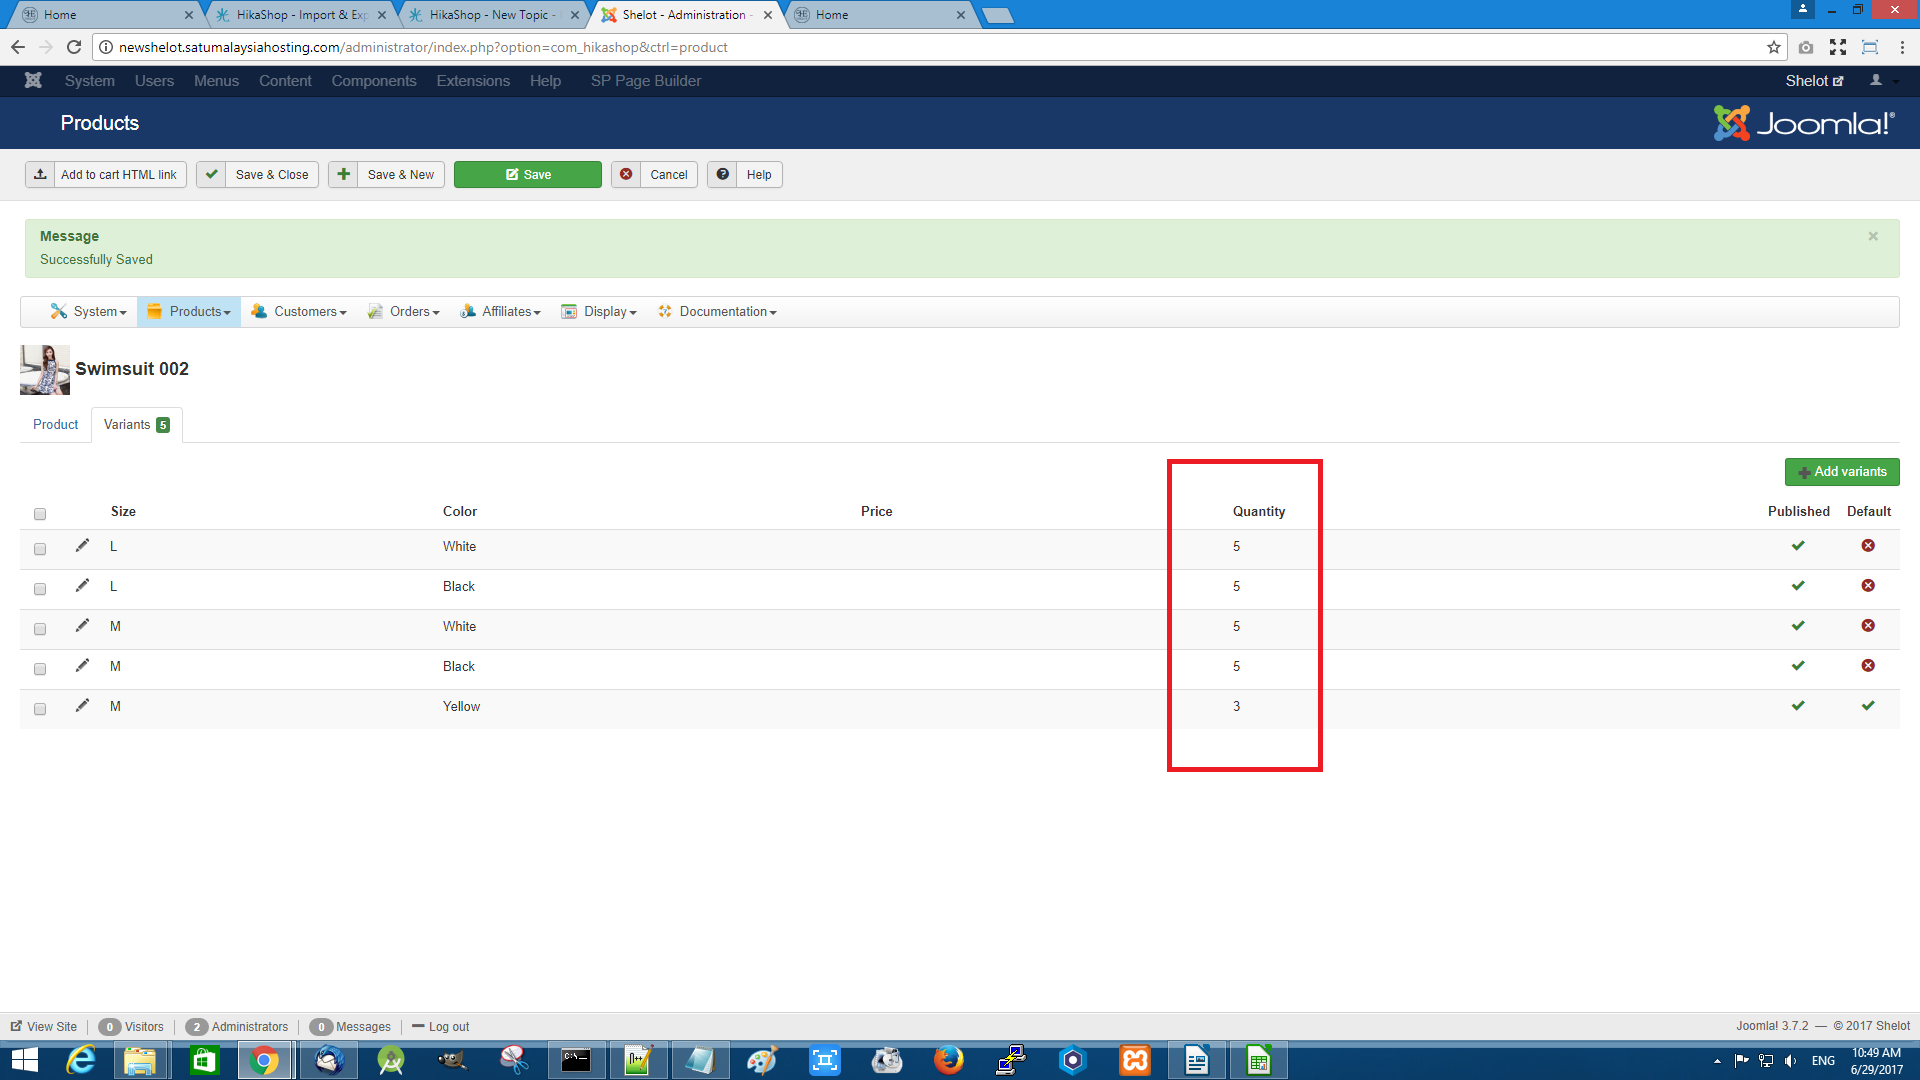This screenshot has width=1920, height=1080.
Task: Click red default icon for L Black variant
Action: (x=1867, y=586)
